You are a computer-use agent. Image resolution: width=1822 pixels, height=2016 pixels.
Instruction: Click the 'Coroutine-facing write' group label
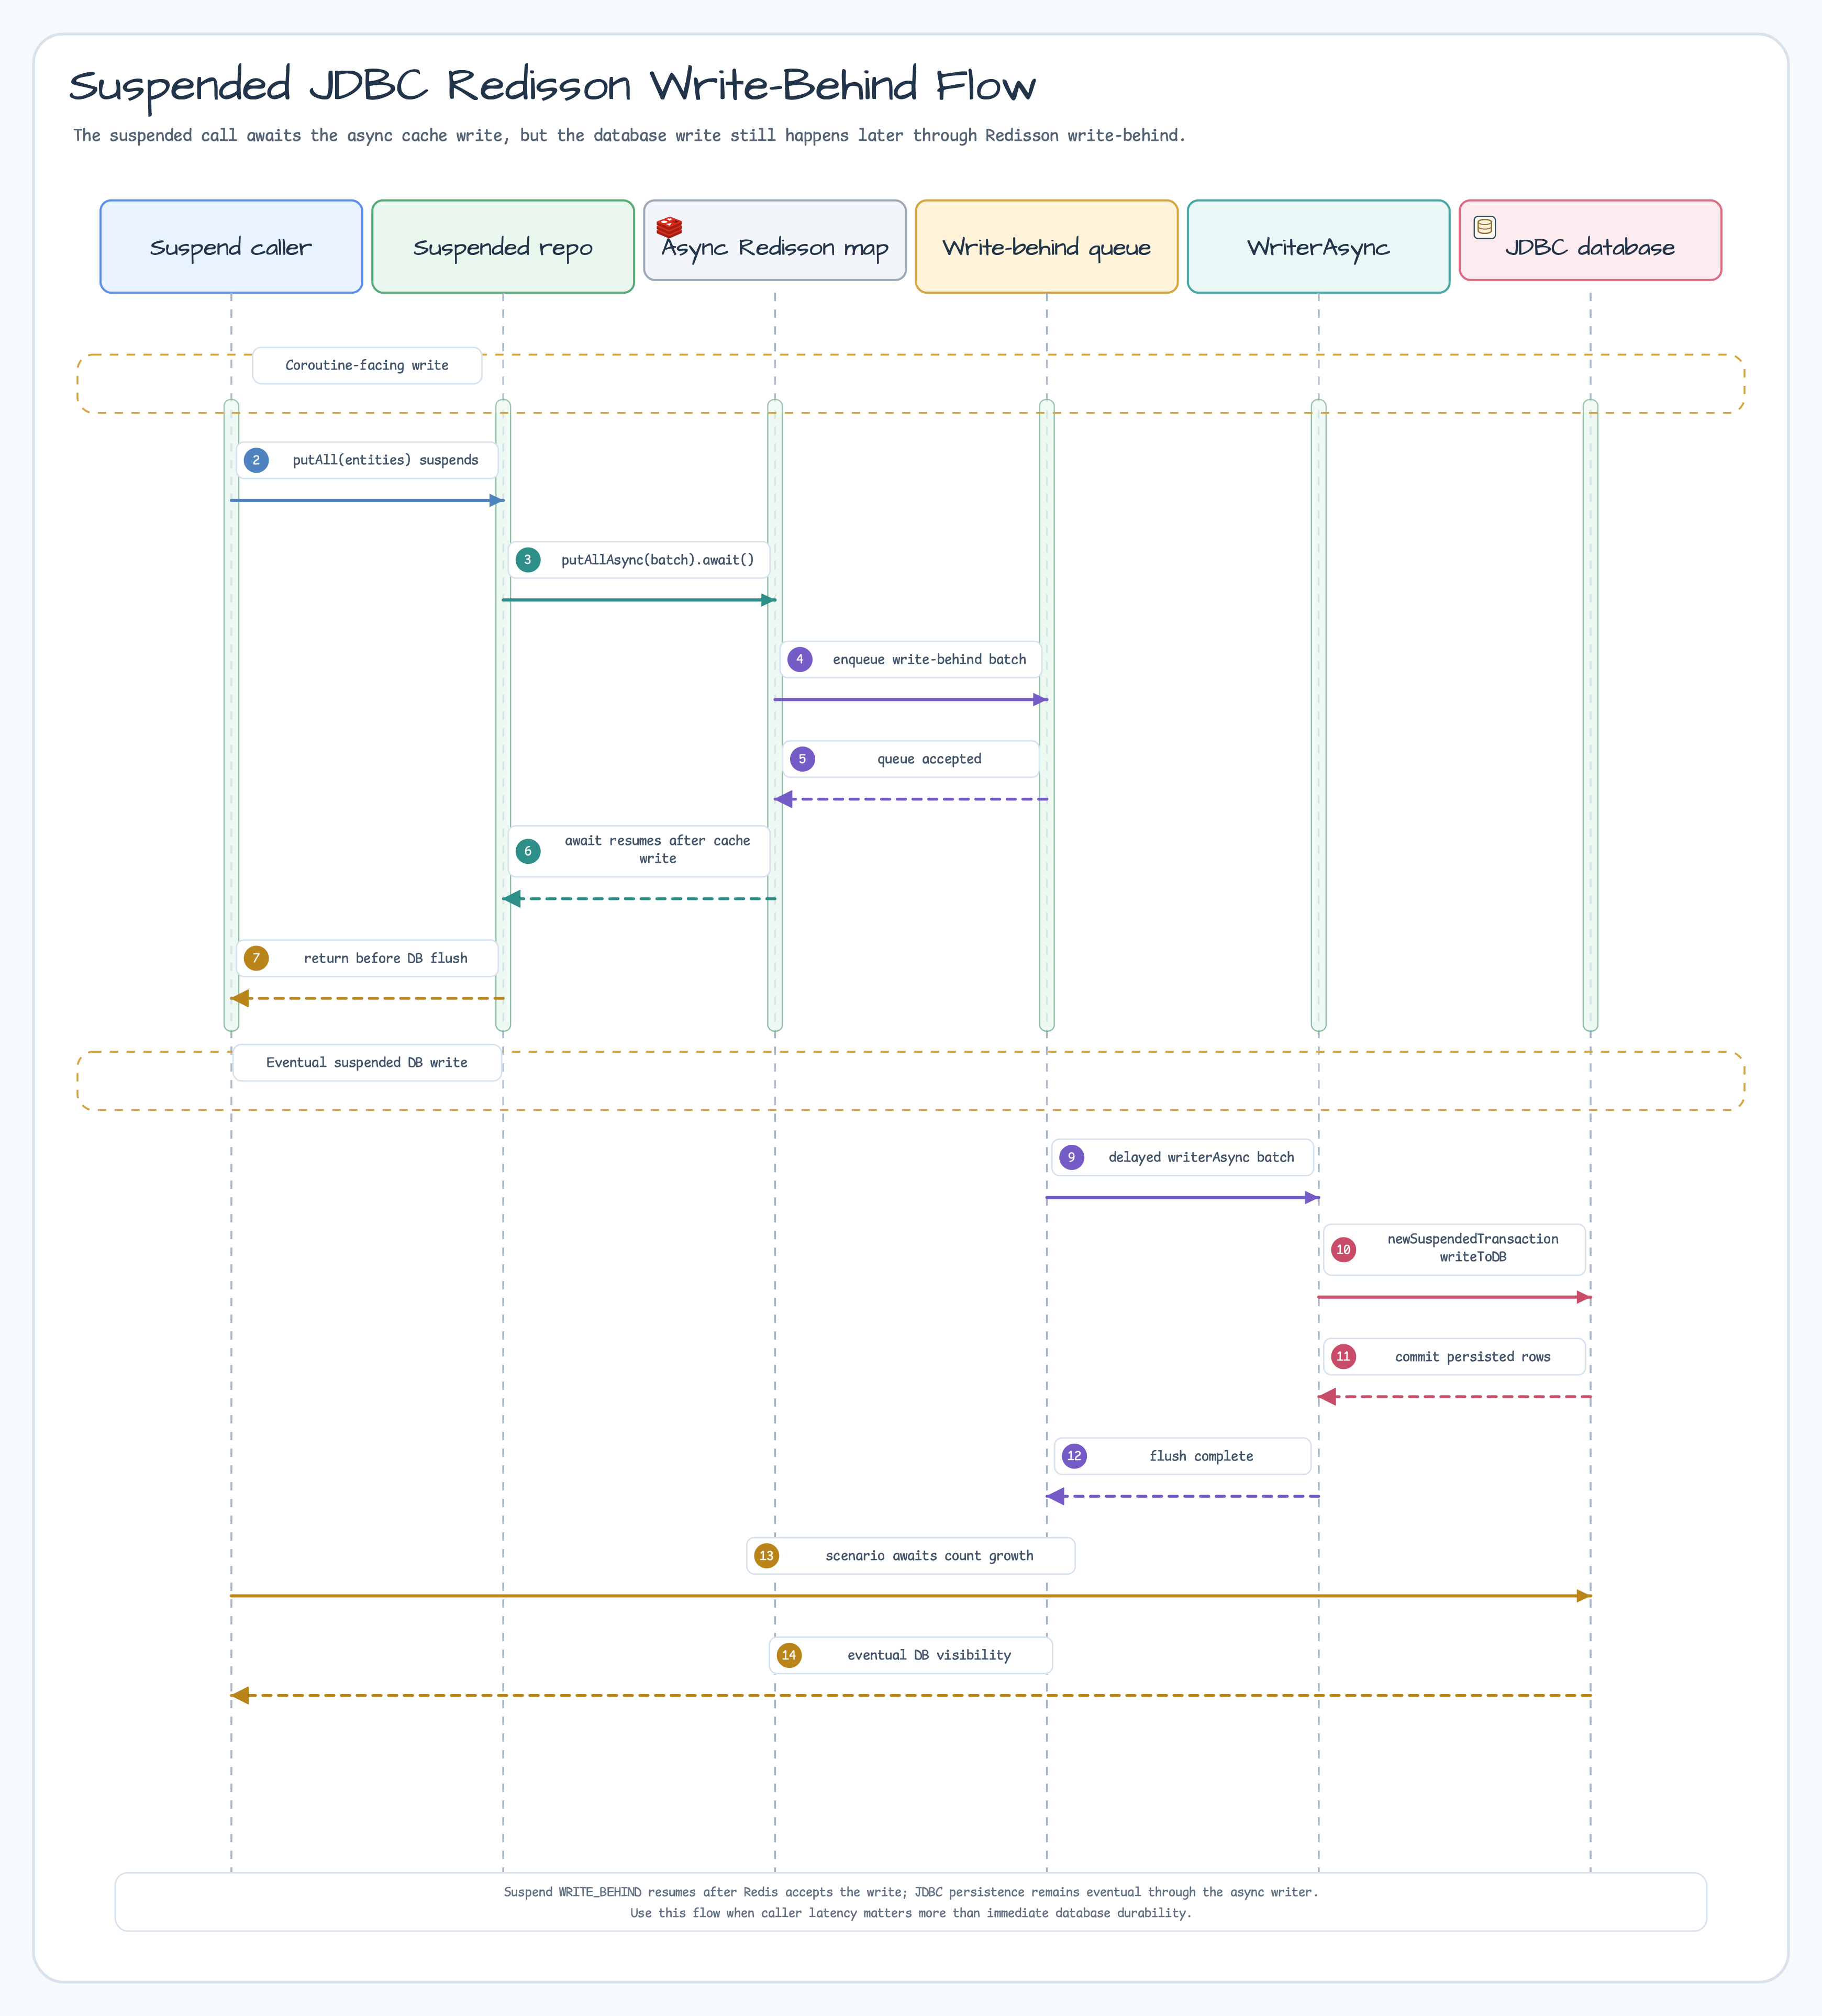click(367, 365)
